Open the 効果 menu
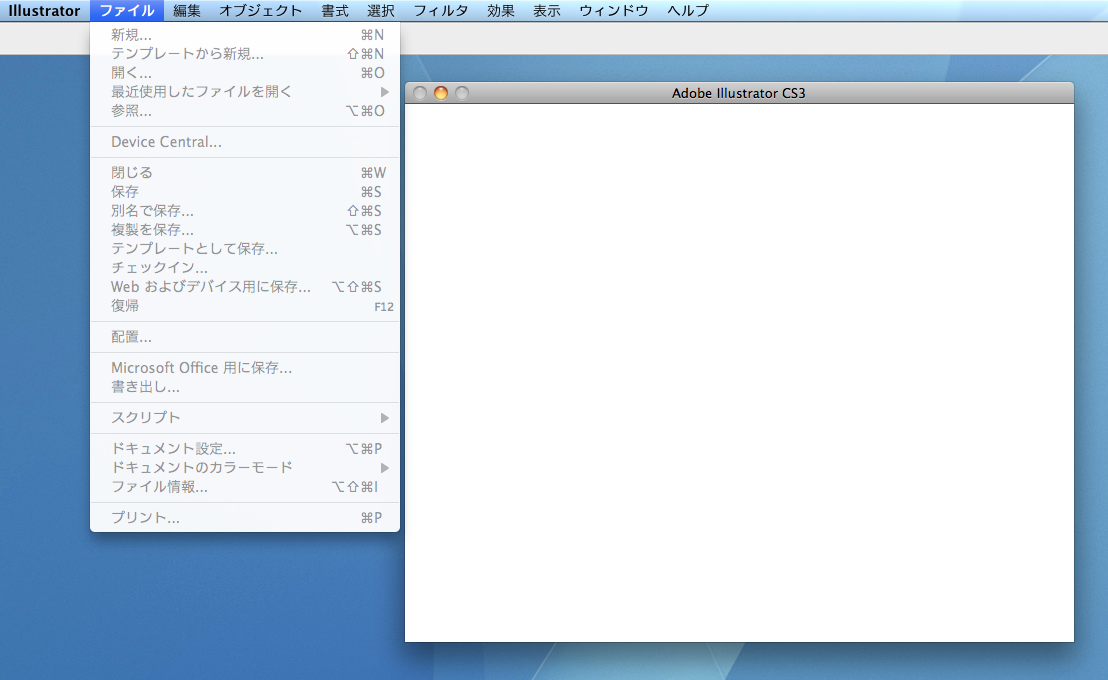The width and height of the screenshot is (1108, 680). [500, 11]
